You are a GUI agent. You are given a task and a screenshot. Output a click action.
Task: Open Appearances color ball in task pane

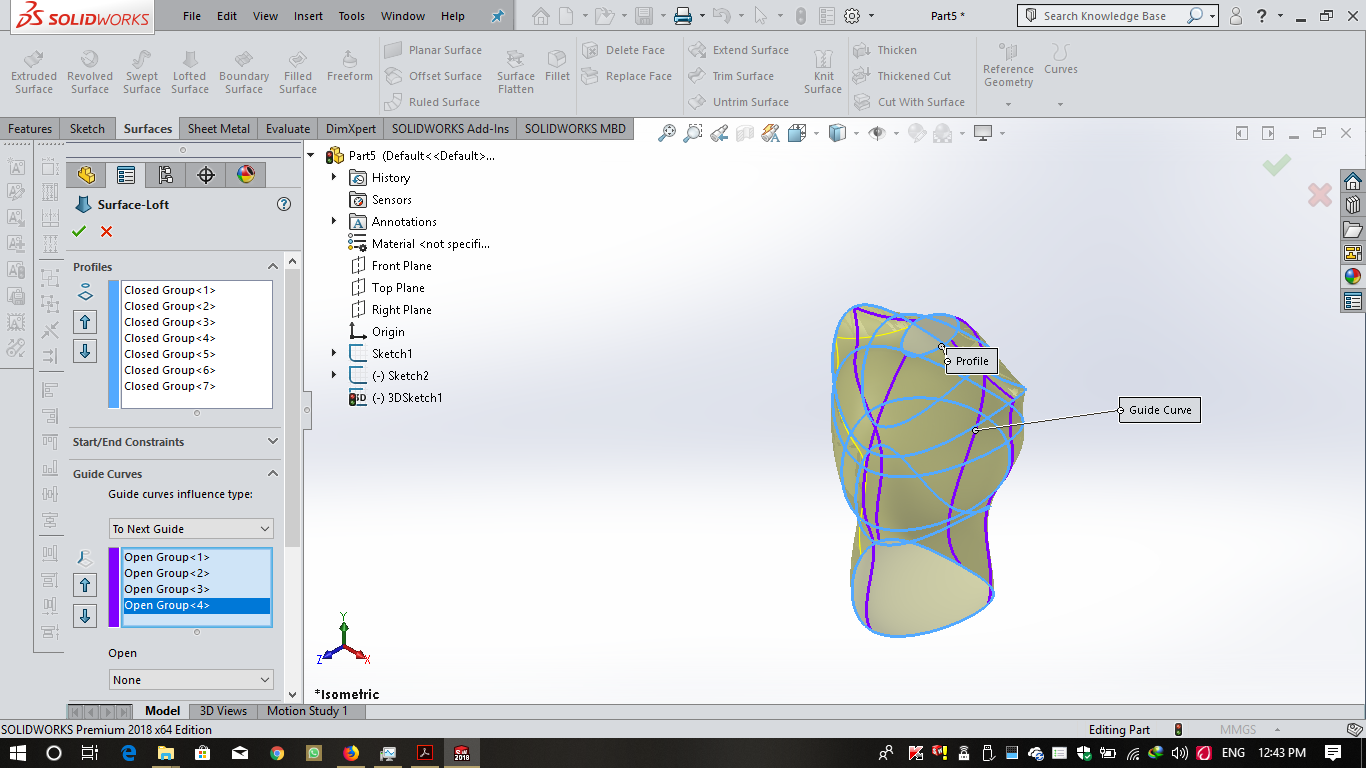point(1353,277)
